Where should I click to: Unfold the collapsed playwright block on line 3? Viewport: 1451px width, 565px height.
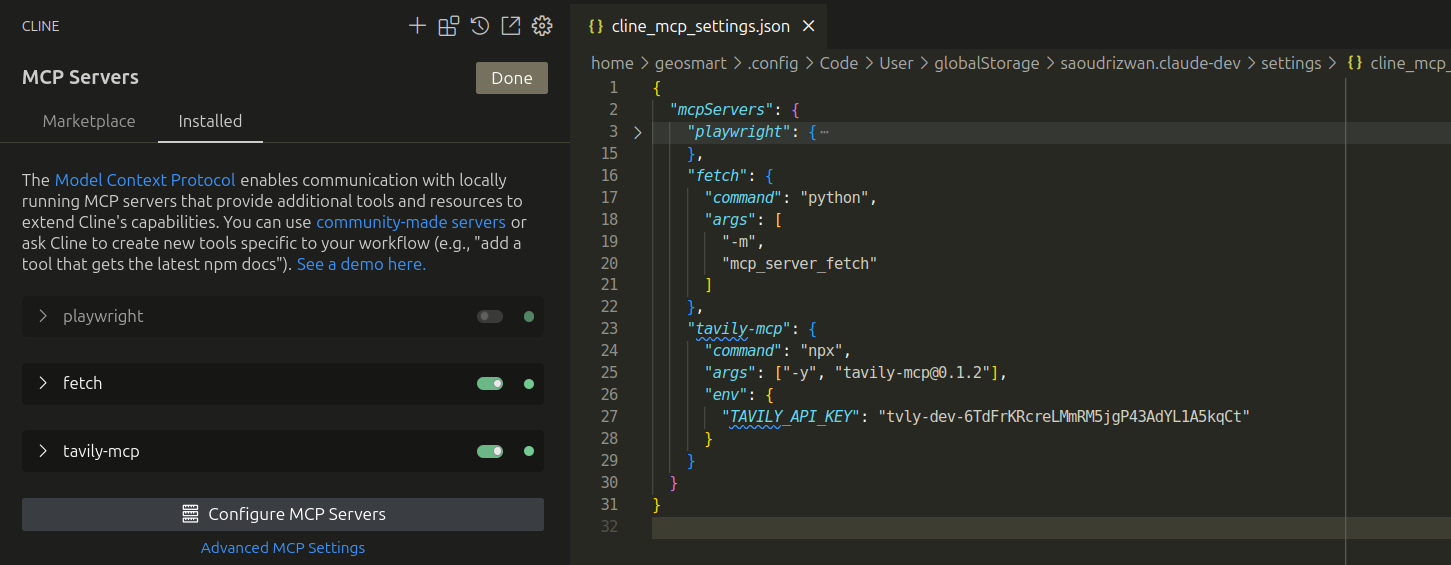pos(638,132)
